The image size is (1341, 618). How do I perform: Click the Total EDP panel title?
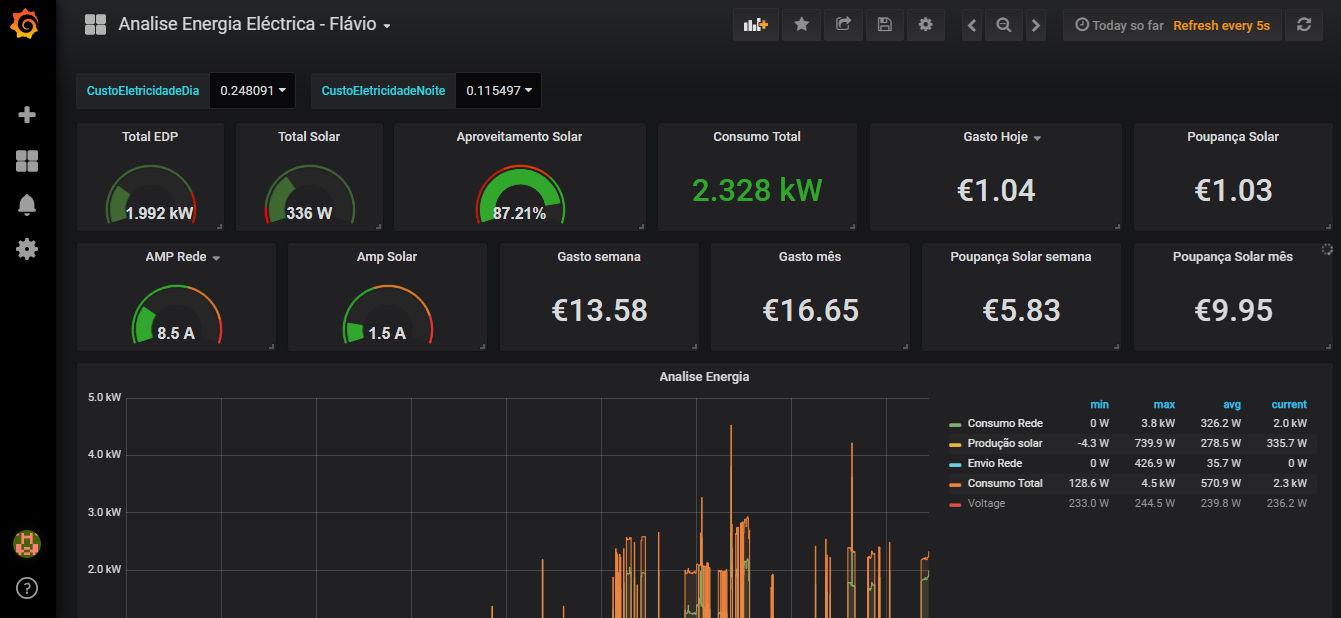[150, 137]
